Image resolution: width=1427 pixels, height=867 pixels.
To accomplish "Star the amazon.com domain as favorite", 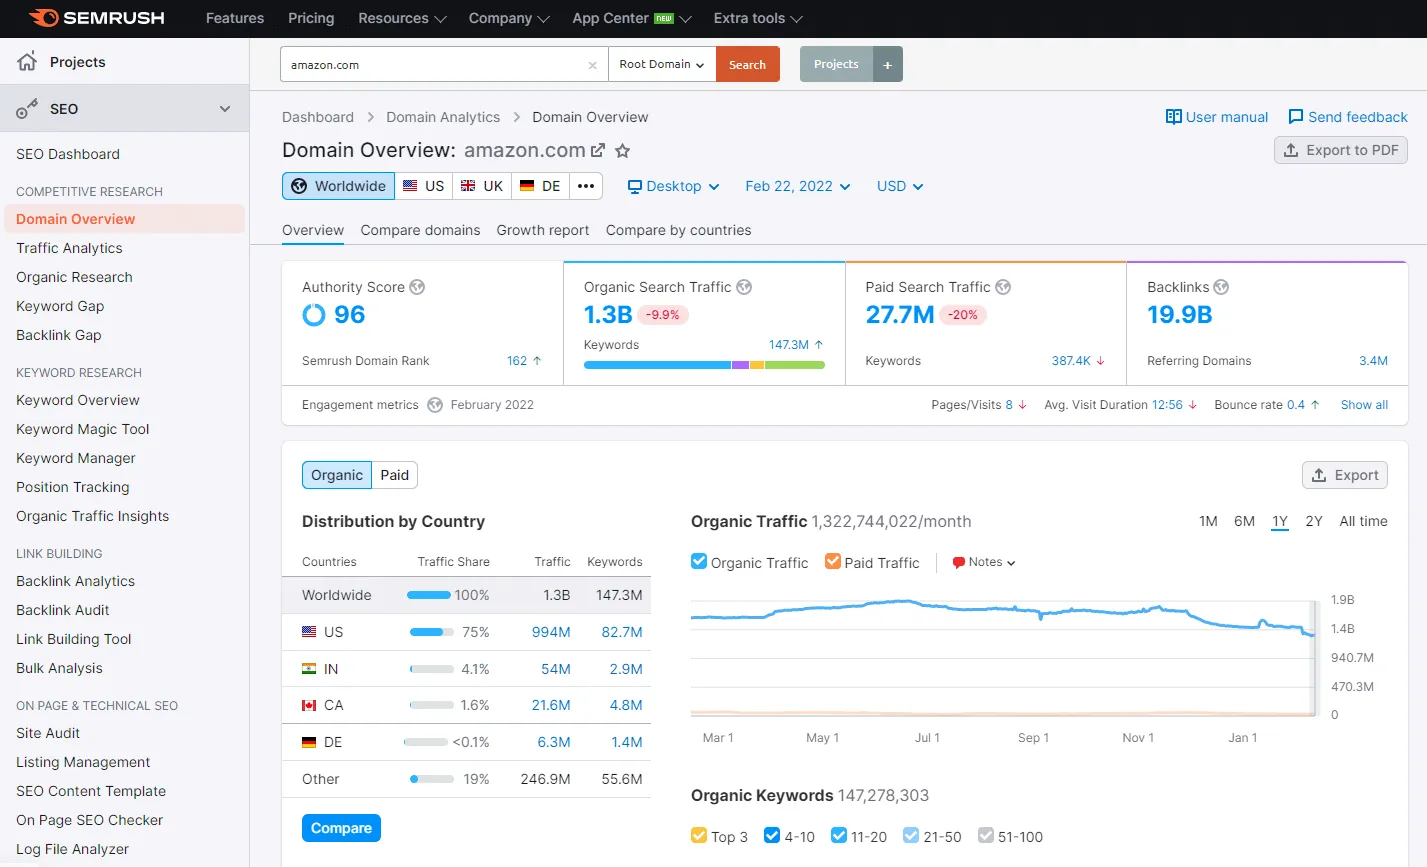I will (x=622, y=151).
